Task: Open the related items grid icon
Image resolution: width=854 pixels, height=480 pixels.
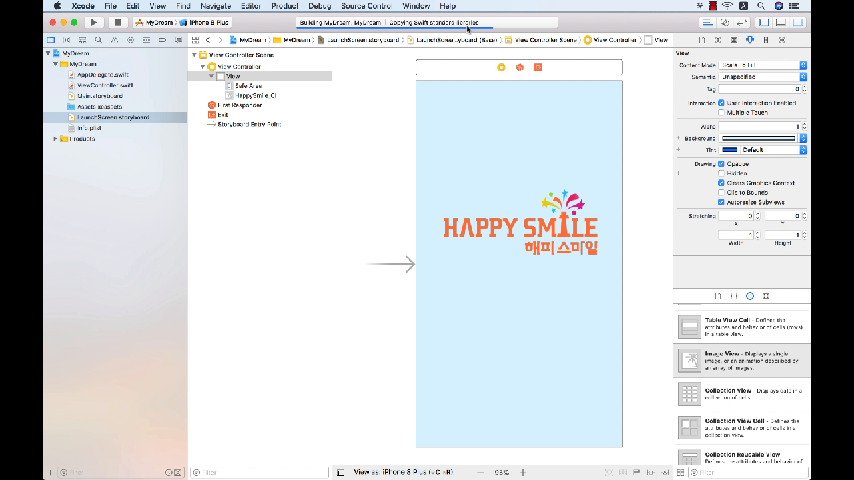Action: (195, 40)
